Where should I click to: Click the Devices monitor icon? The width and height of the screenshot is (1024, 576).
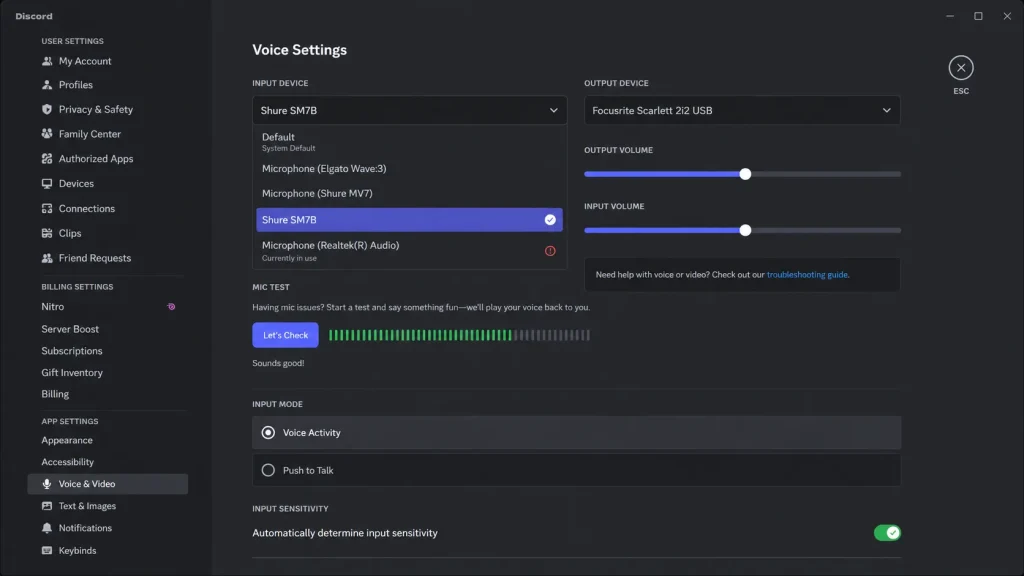[x=47, y=184]
